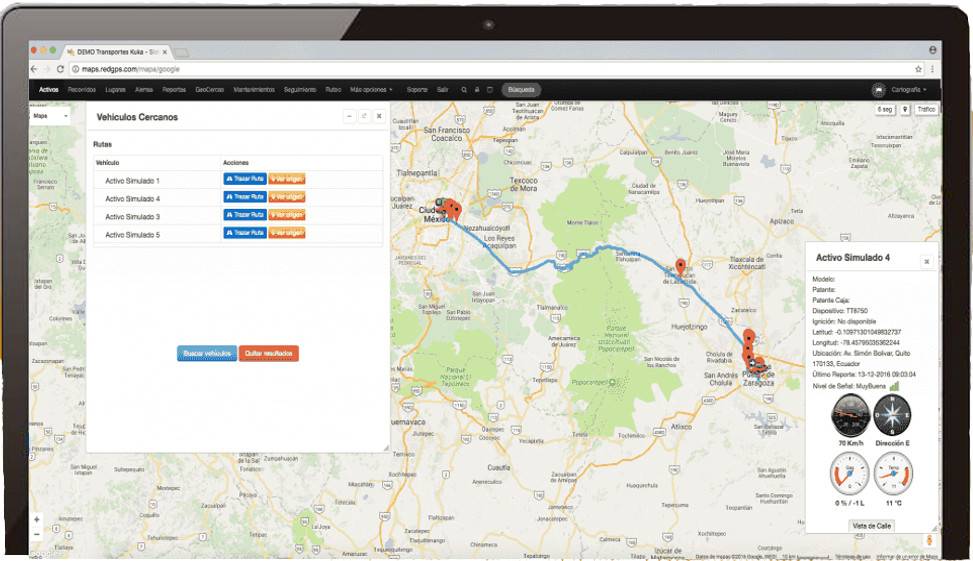
Task: Click the orange Pegman street view icon
Action: [929, 541]
